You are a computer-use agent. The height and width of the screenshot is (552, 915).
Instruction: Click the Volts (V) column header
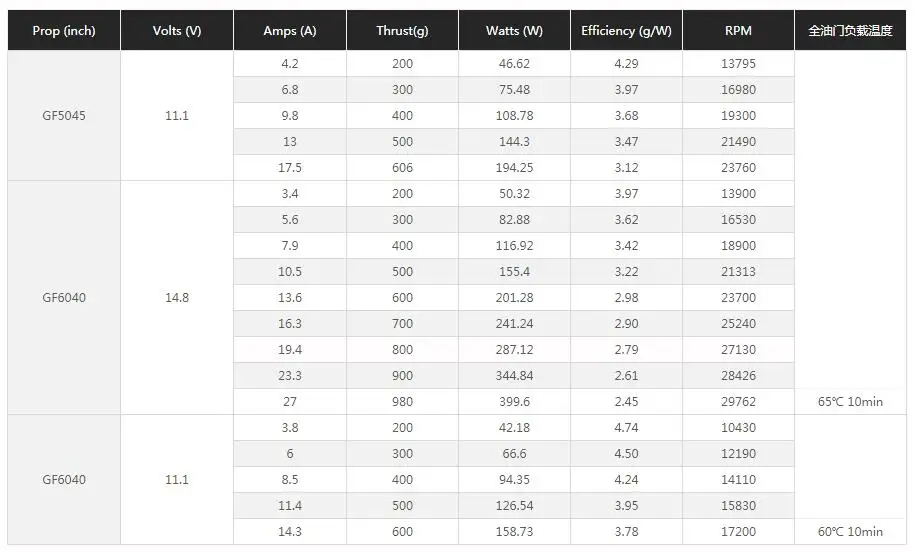[x=177, y=30]
